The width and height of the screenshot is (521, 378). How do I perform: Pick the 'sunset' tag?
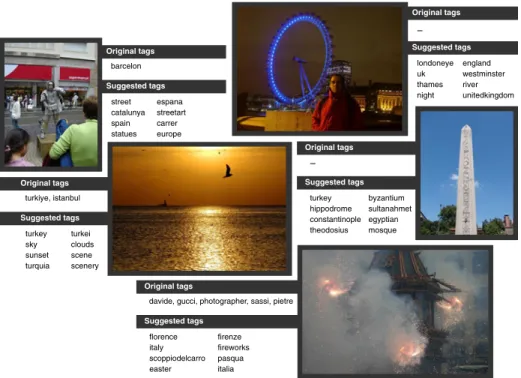click(x=37, y=255)
